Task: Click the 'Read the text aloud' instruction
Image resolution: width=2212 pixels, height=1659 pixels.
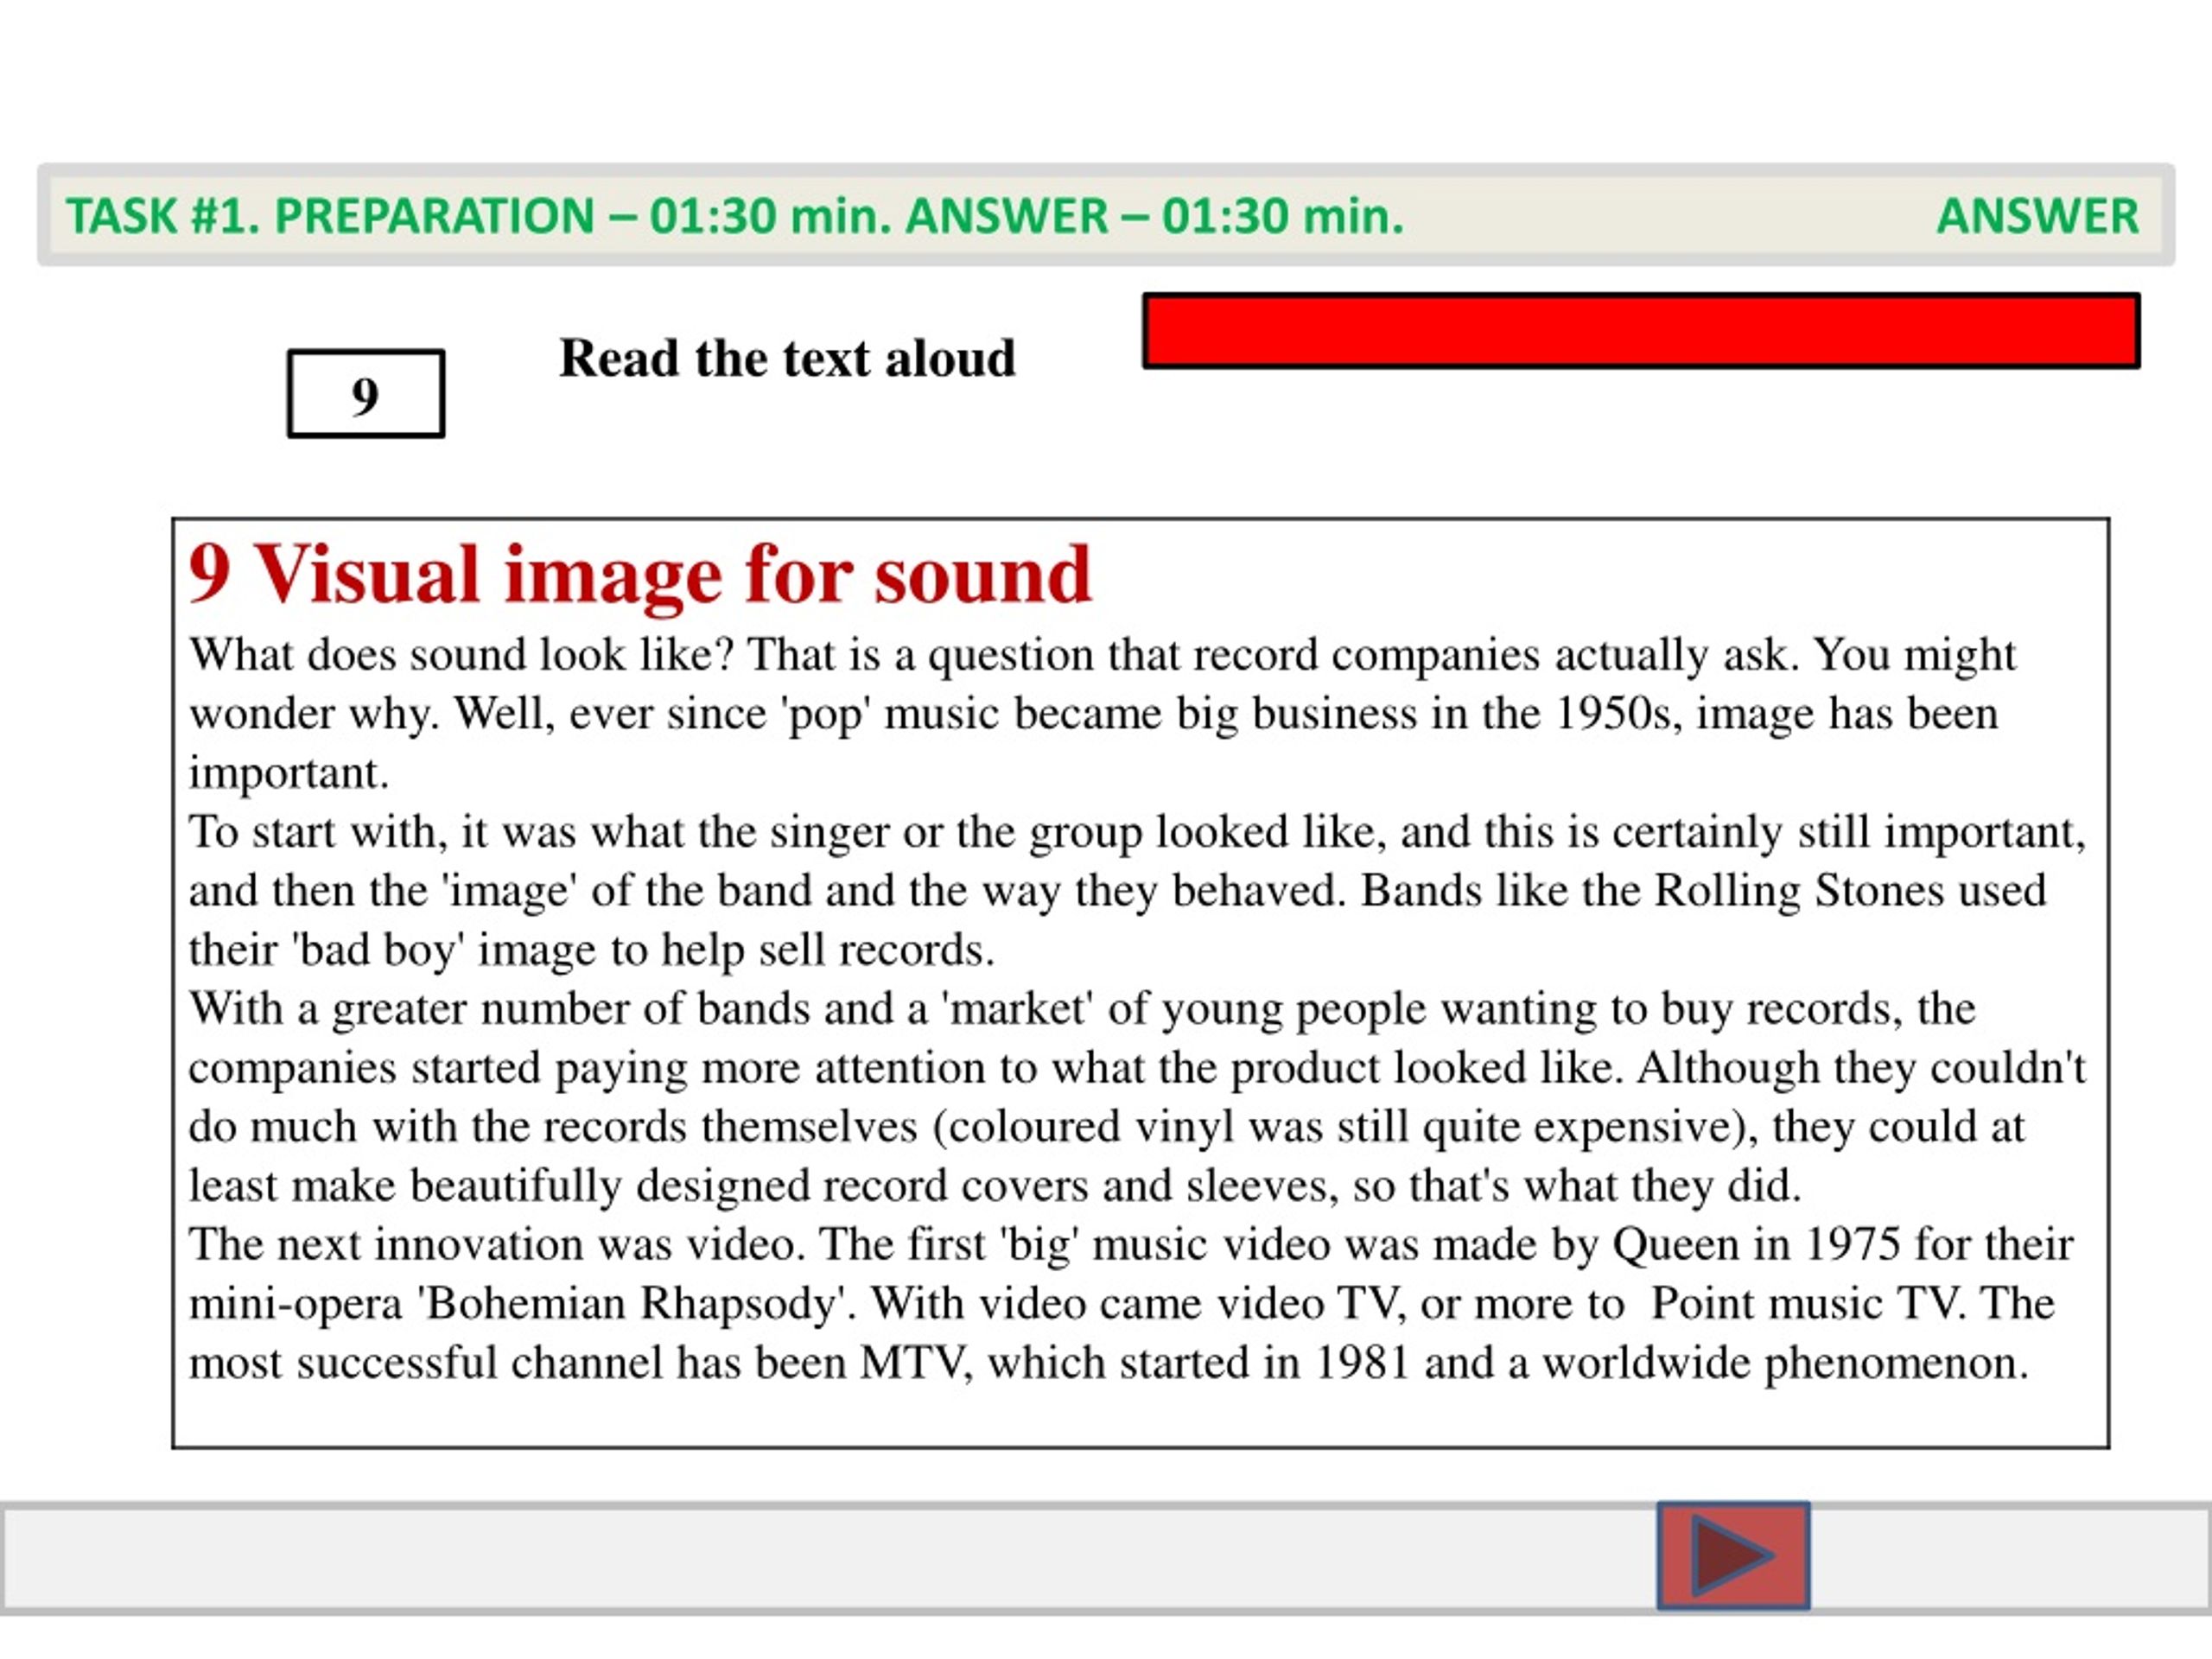Action: (x=787, y=358)
